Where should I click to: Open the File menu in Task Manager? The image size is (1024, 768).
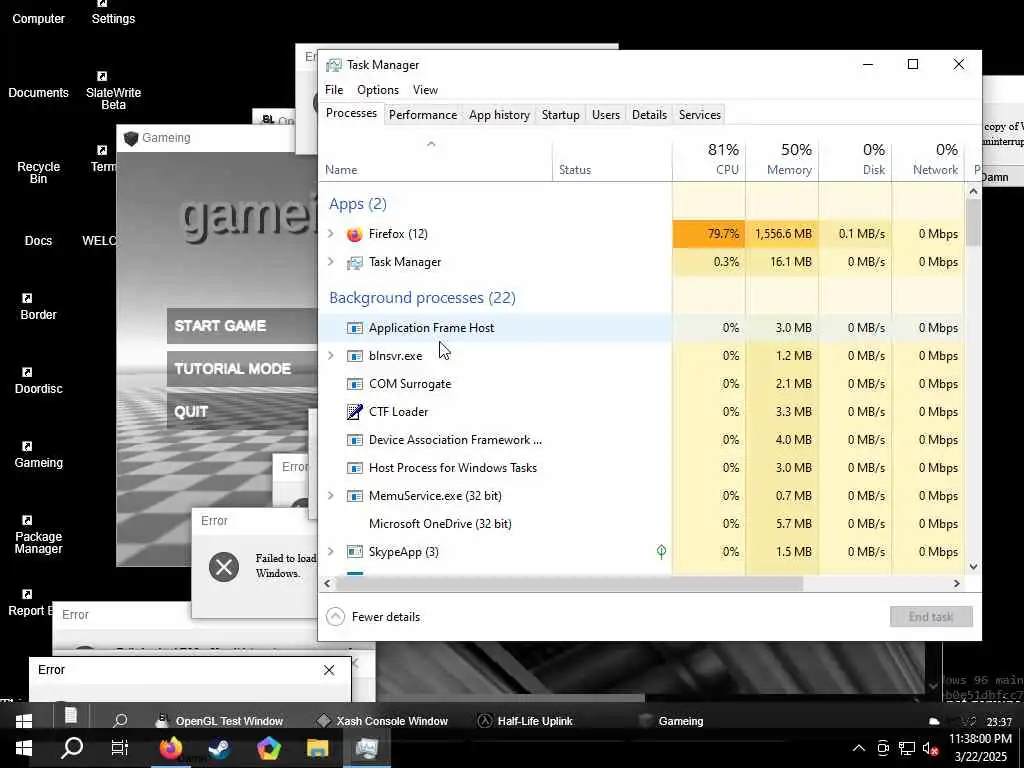(334, 90)
